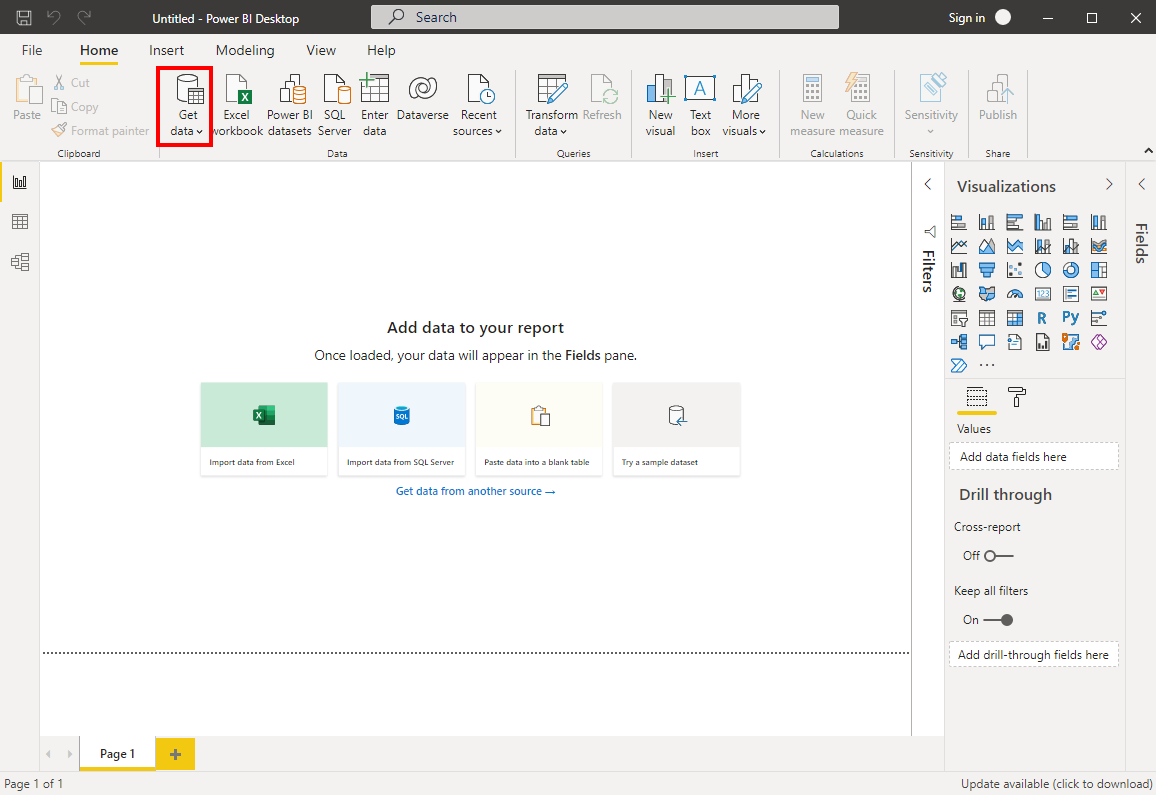The width and height of the screenshot is (1156, 795).
Task: Open the Modeling ribbon tab
Action: click(245, 50)
